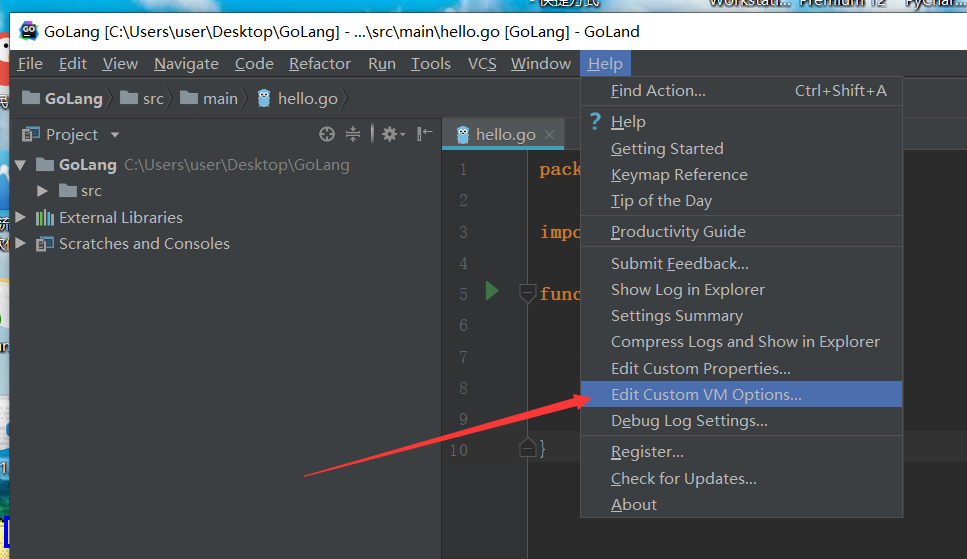Viewport: 967px width, 559px height.
Task: Click the question mark Help icon
Action: click(x=595, y=121)
